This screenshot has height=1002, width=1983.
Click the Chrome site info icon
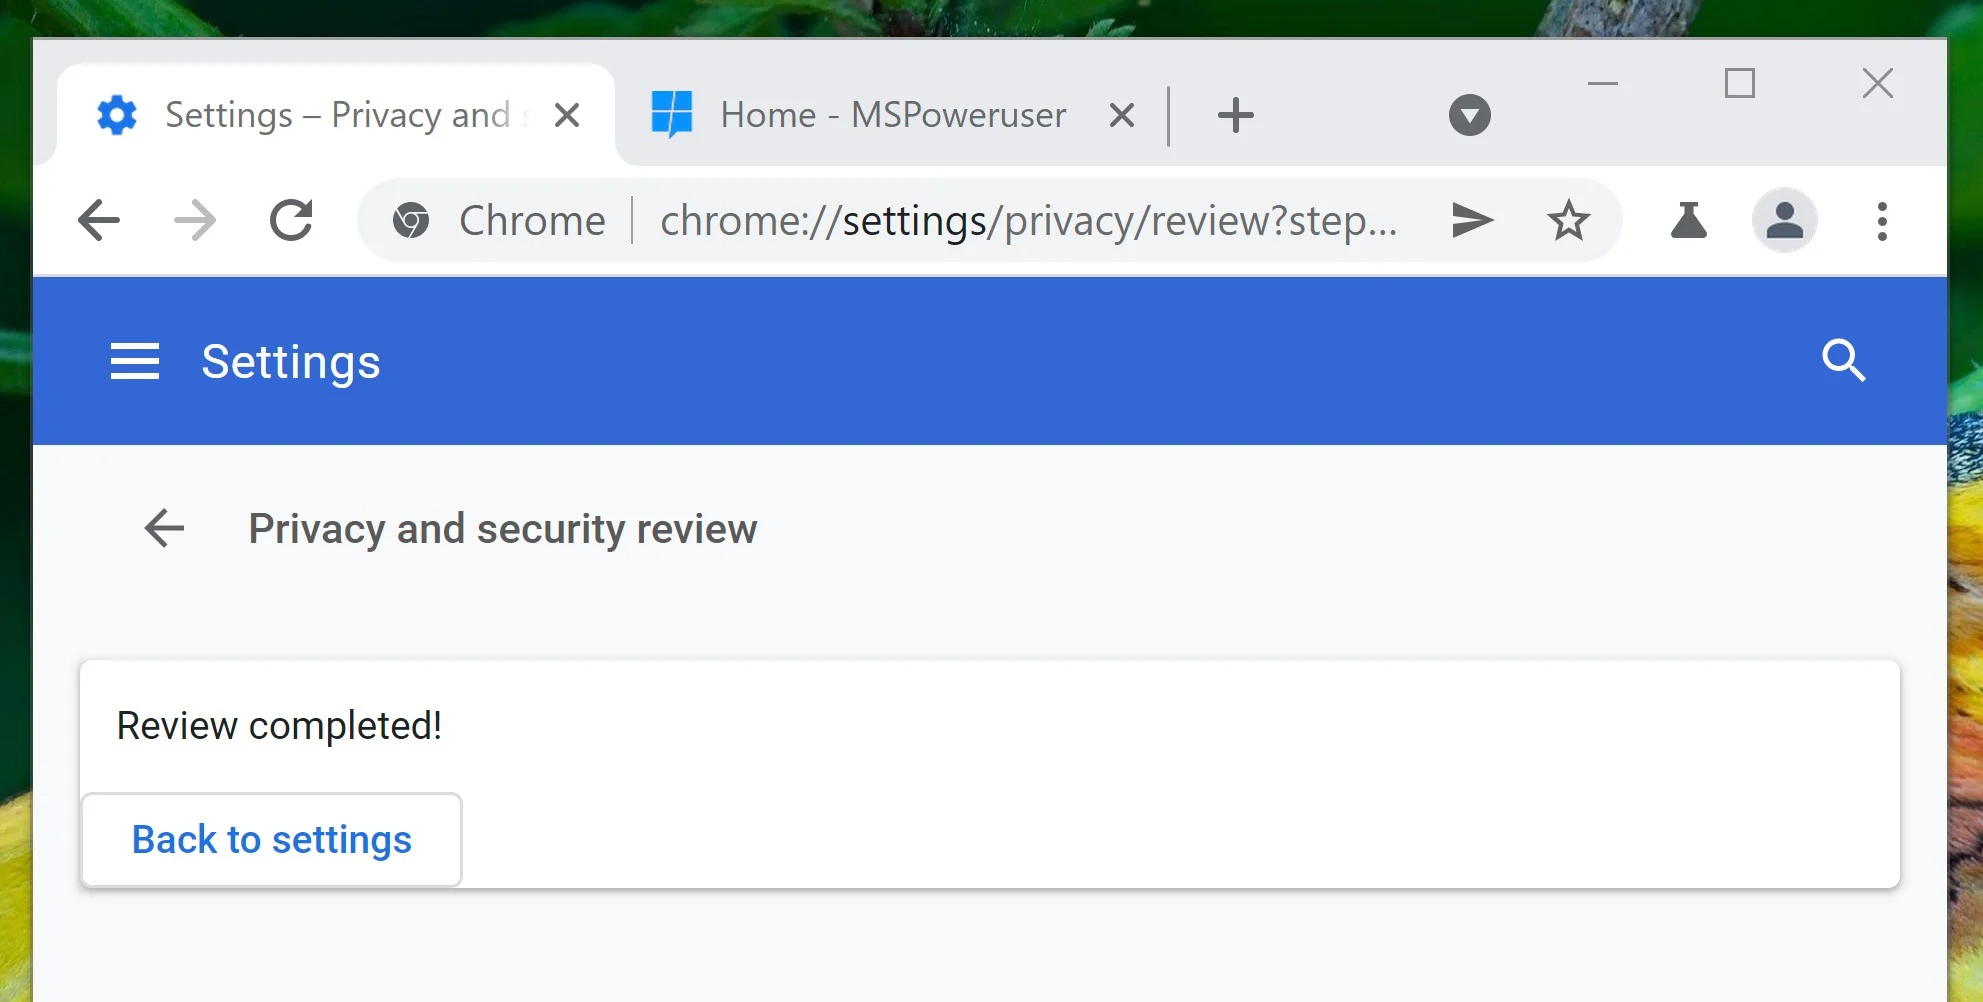(x=411, y=220)
